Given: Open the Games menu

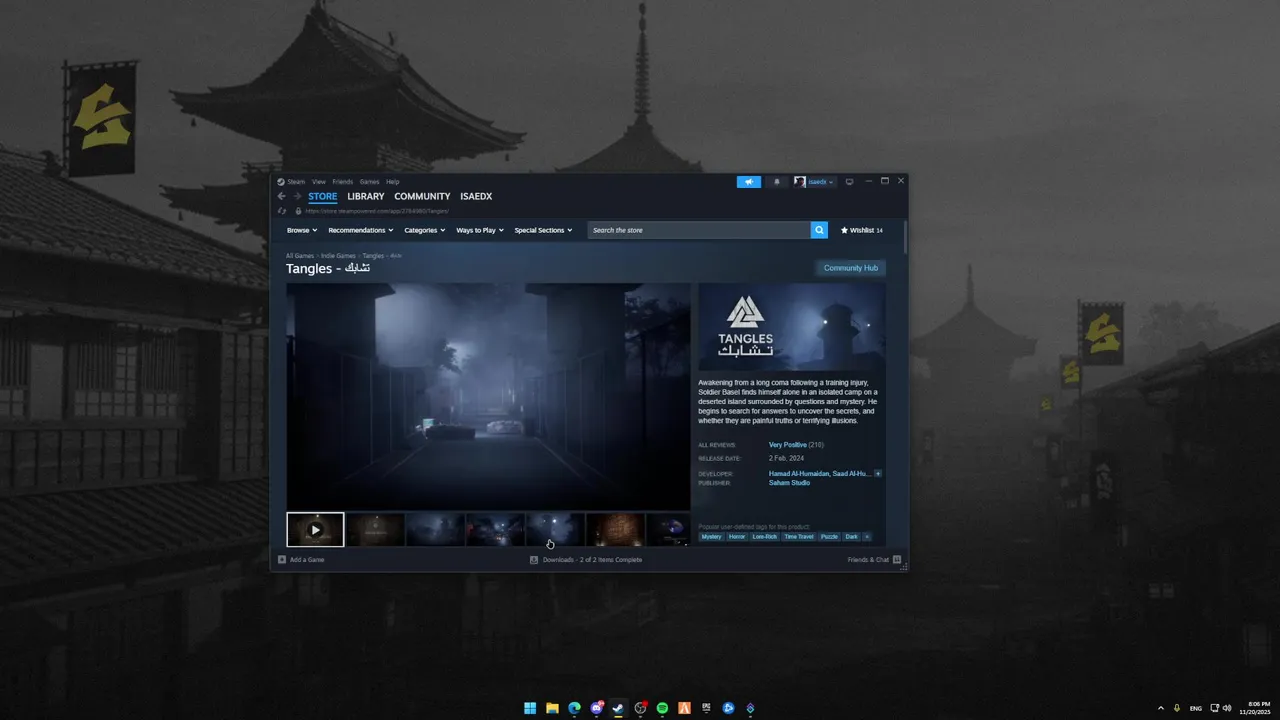Looking at the screenshot, I should [x=370, y=182].
